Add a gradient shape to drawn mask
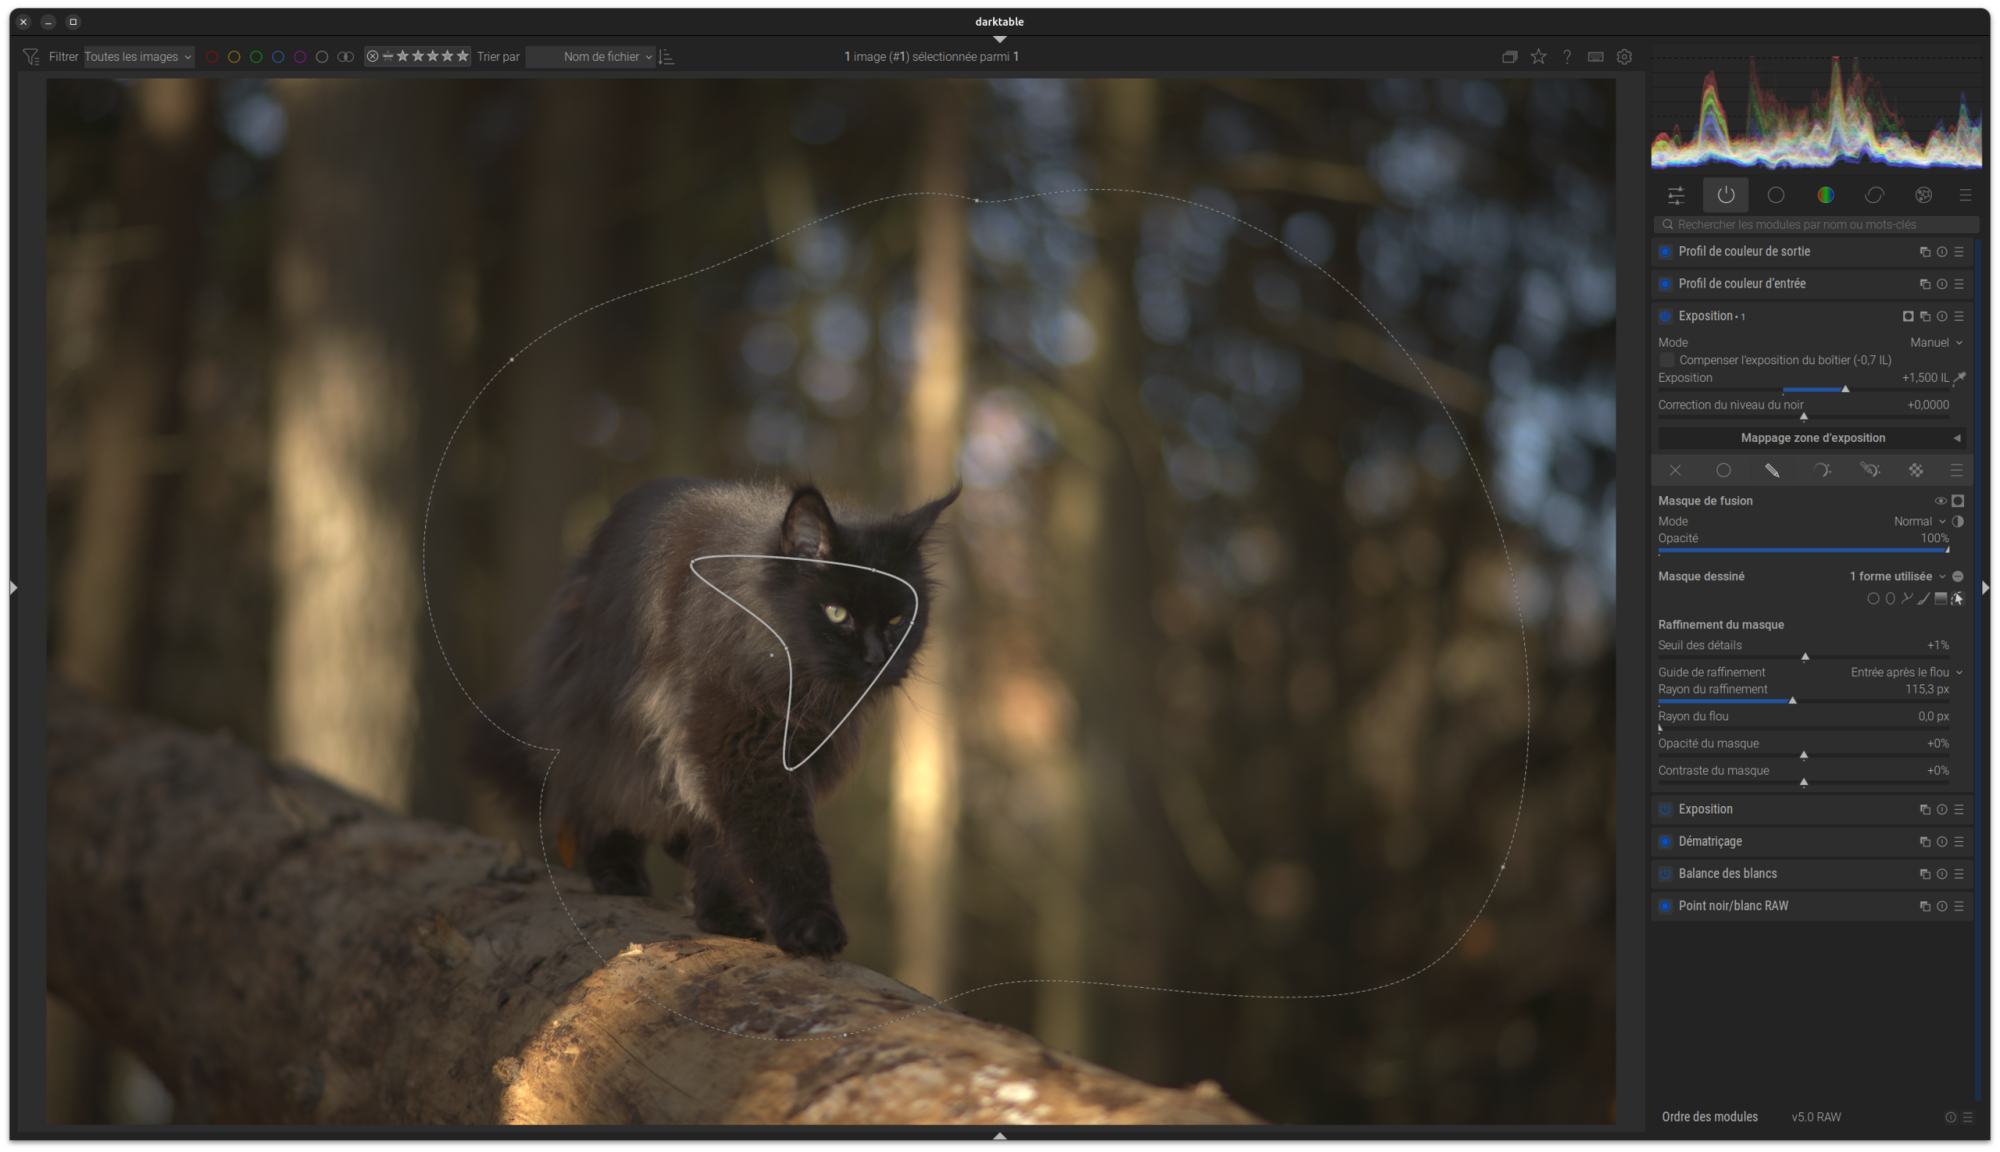 (1940, 599)
